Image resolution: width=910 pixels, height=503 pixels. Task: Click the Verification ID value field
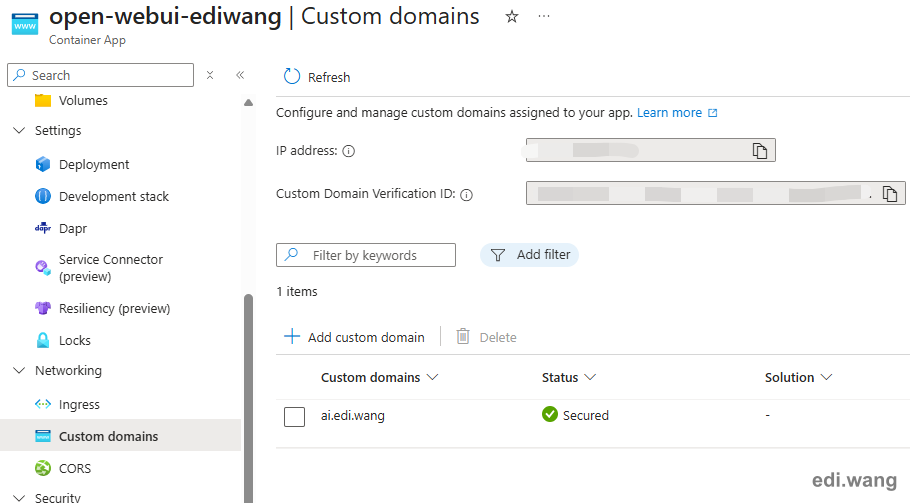716,193
